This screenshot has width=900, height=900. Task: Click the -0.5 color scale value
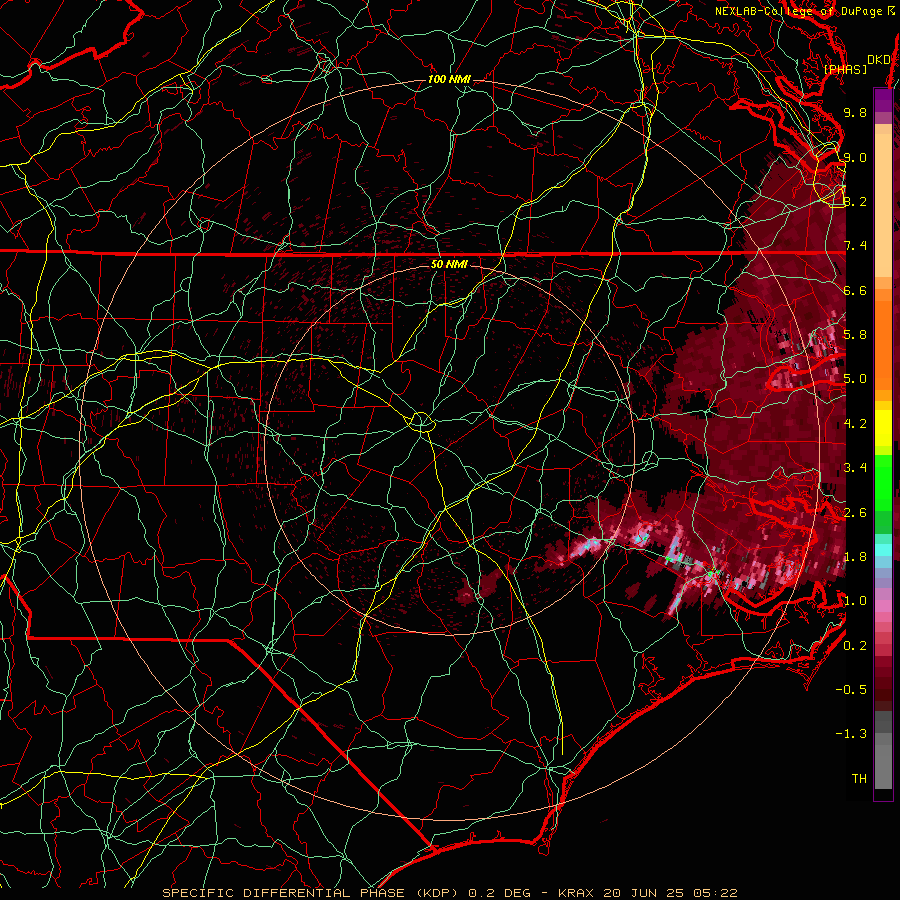tap(851, 690)
